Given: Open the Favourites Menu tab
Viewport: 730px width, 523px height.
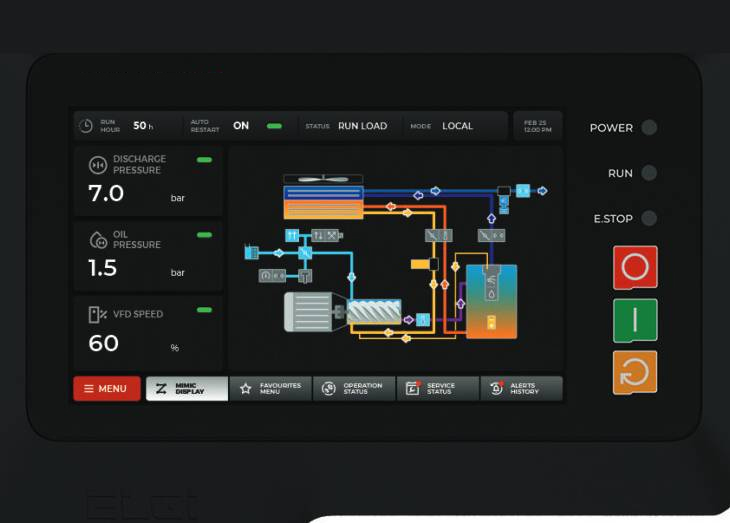Looking at the screenshot, I should click(270, 388).
